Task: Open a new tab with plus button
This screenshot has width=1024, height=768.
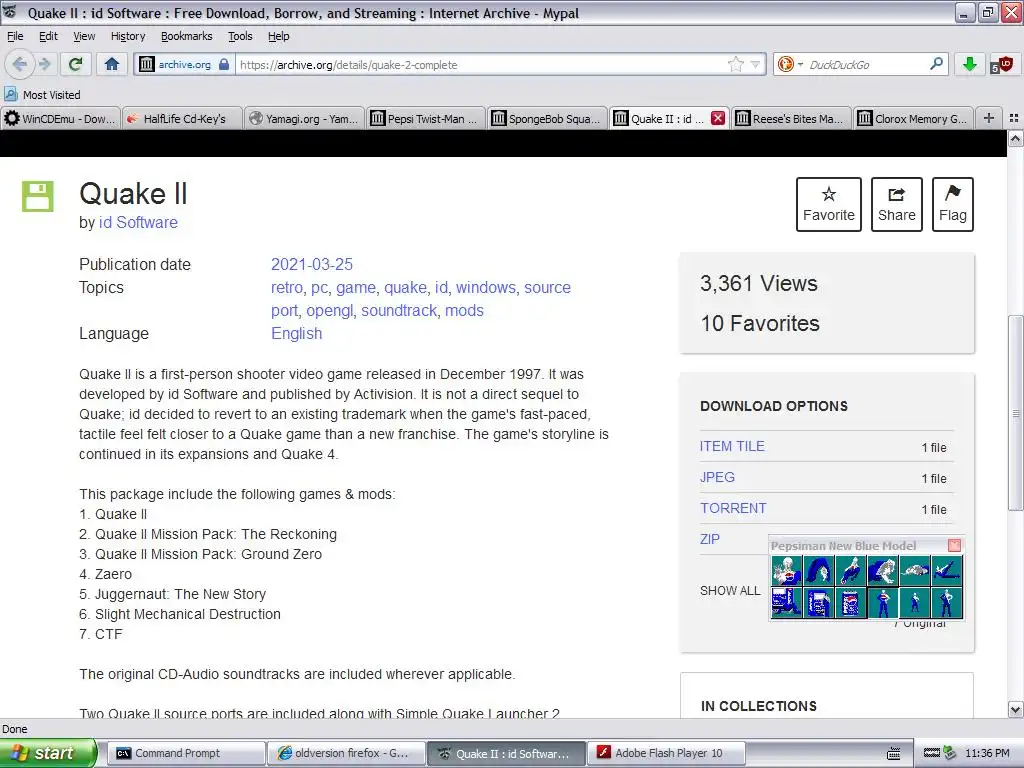Action: pyautogui.click(x=989, y=118)
